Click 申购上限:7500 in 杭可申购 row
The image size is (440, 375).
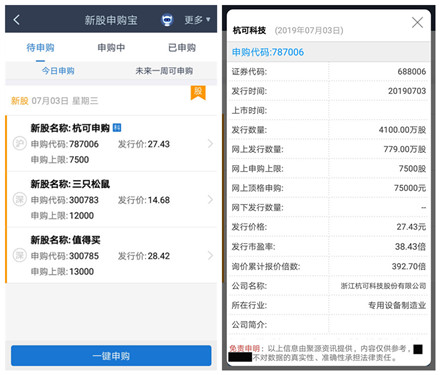point(60,160)
